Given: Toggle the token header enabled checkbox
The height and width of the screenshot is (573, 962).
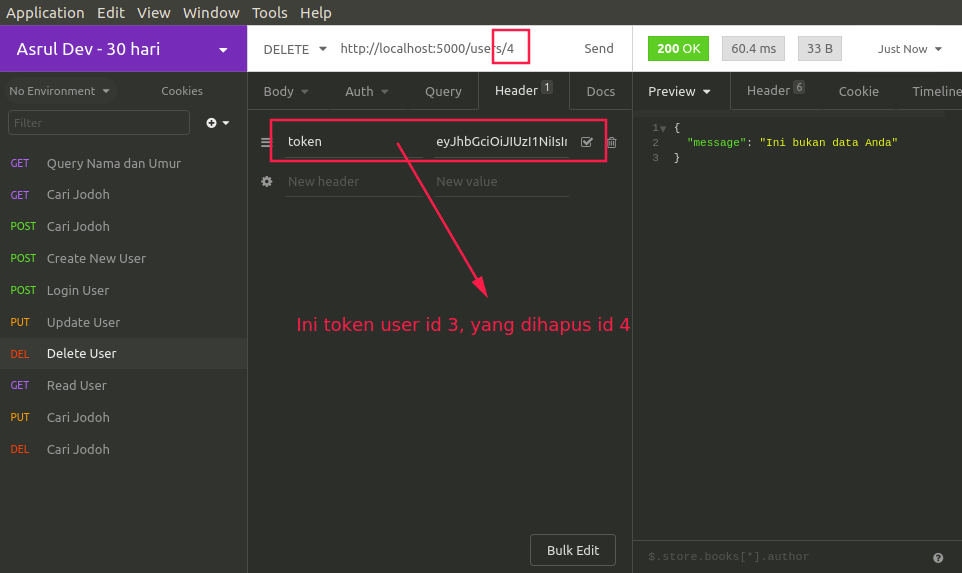Looking at the screenshot, I should (x=587, y=142).
